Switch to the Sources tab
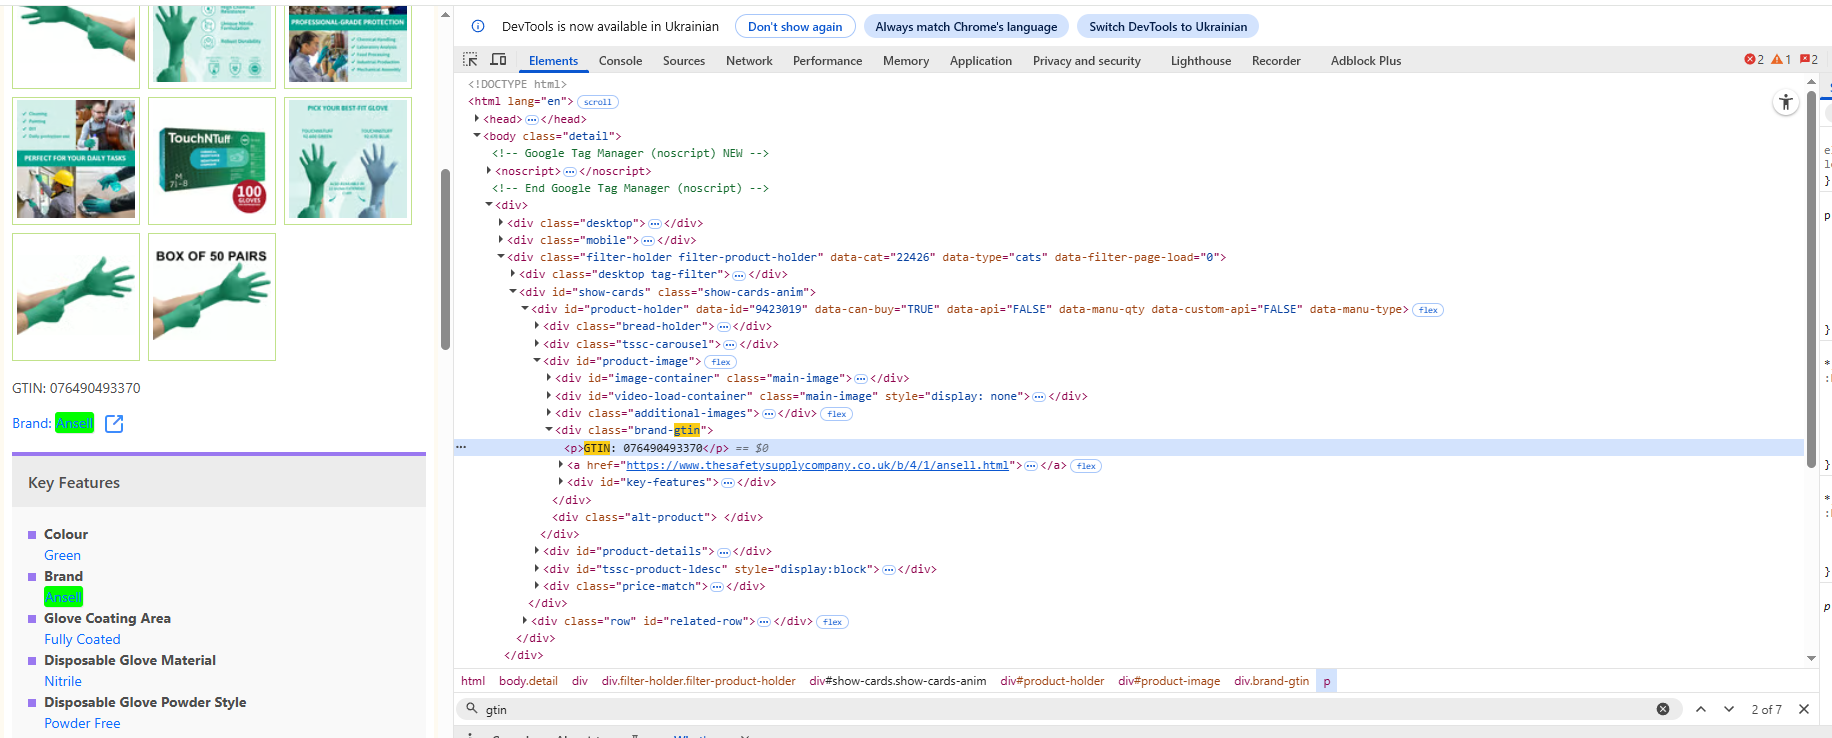The height and width of the screenshot is (738, 1832). point(684,61)
